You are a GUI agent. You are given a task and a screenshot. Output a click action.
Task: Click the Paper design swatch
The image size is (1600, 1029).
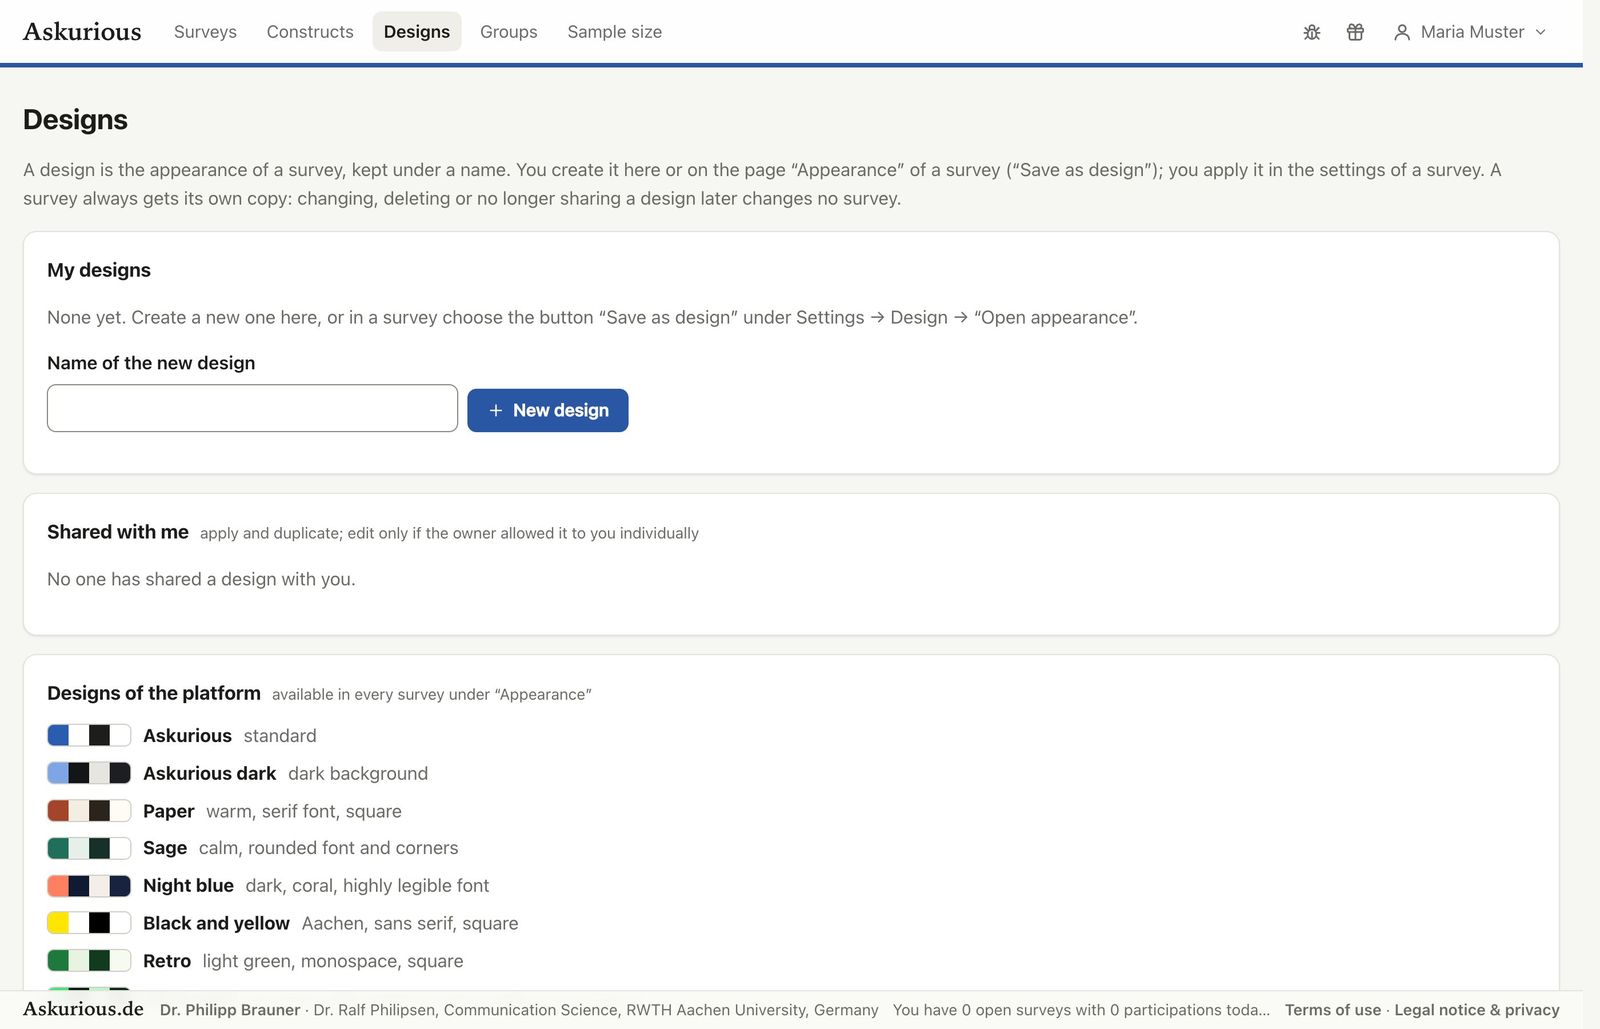tap(89, 811)
